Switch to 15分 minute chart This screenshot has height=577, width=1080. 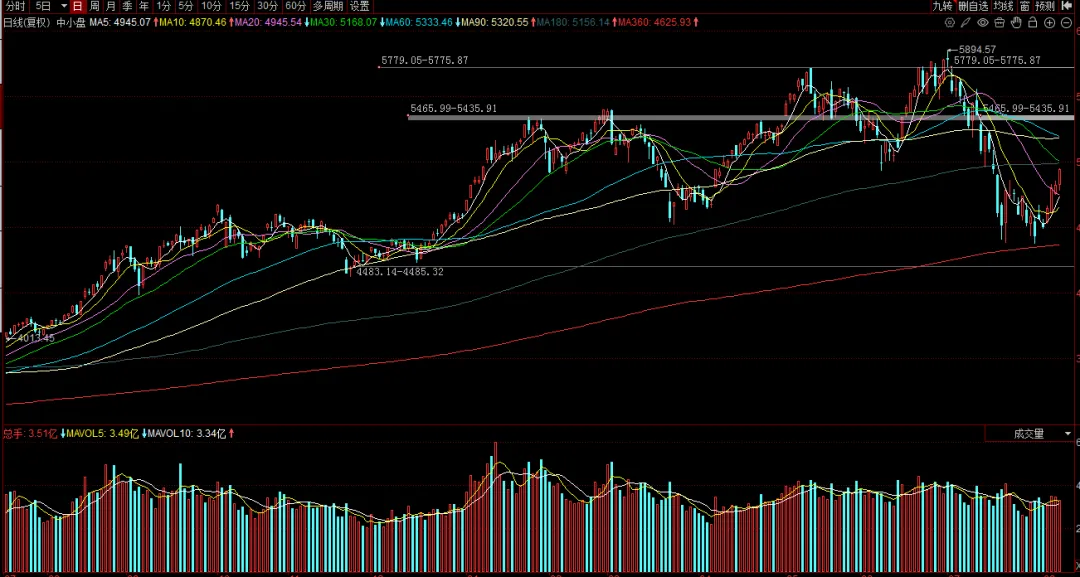click(239, 6)
